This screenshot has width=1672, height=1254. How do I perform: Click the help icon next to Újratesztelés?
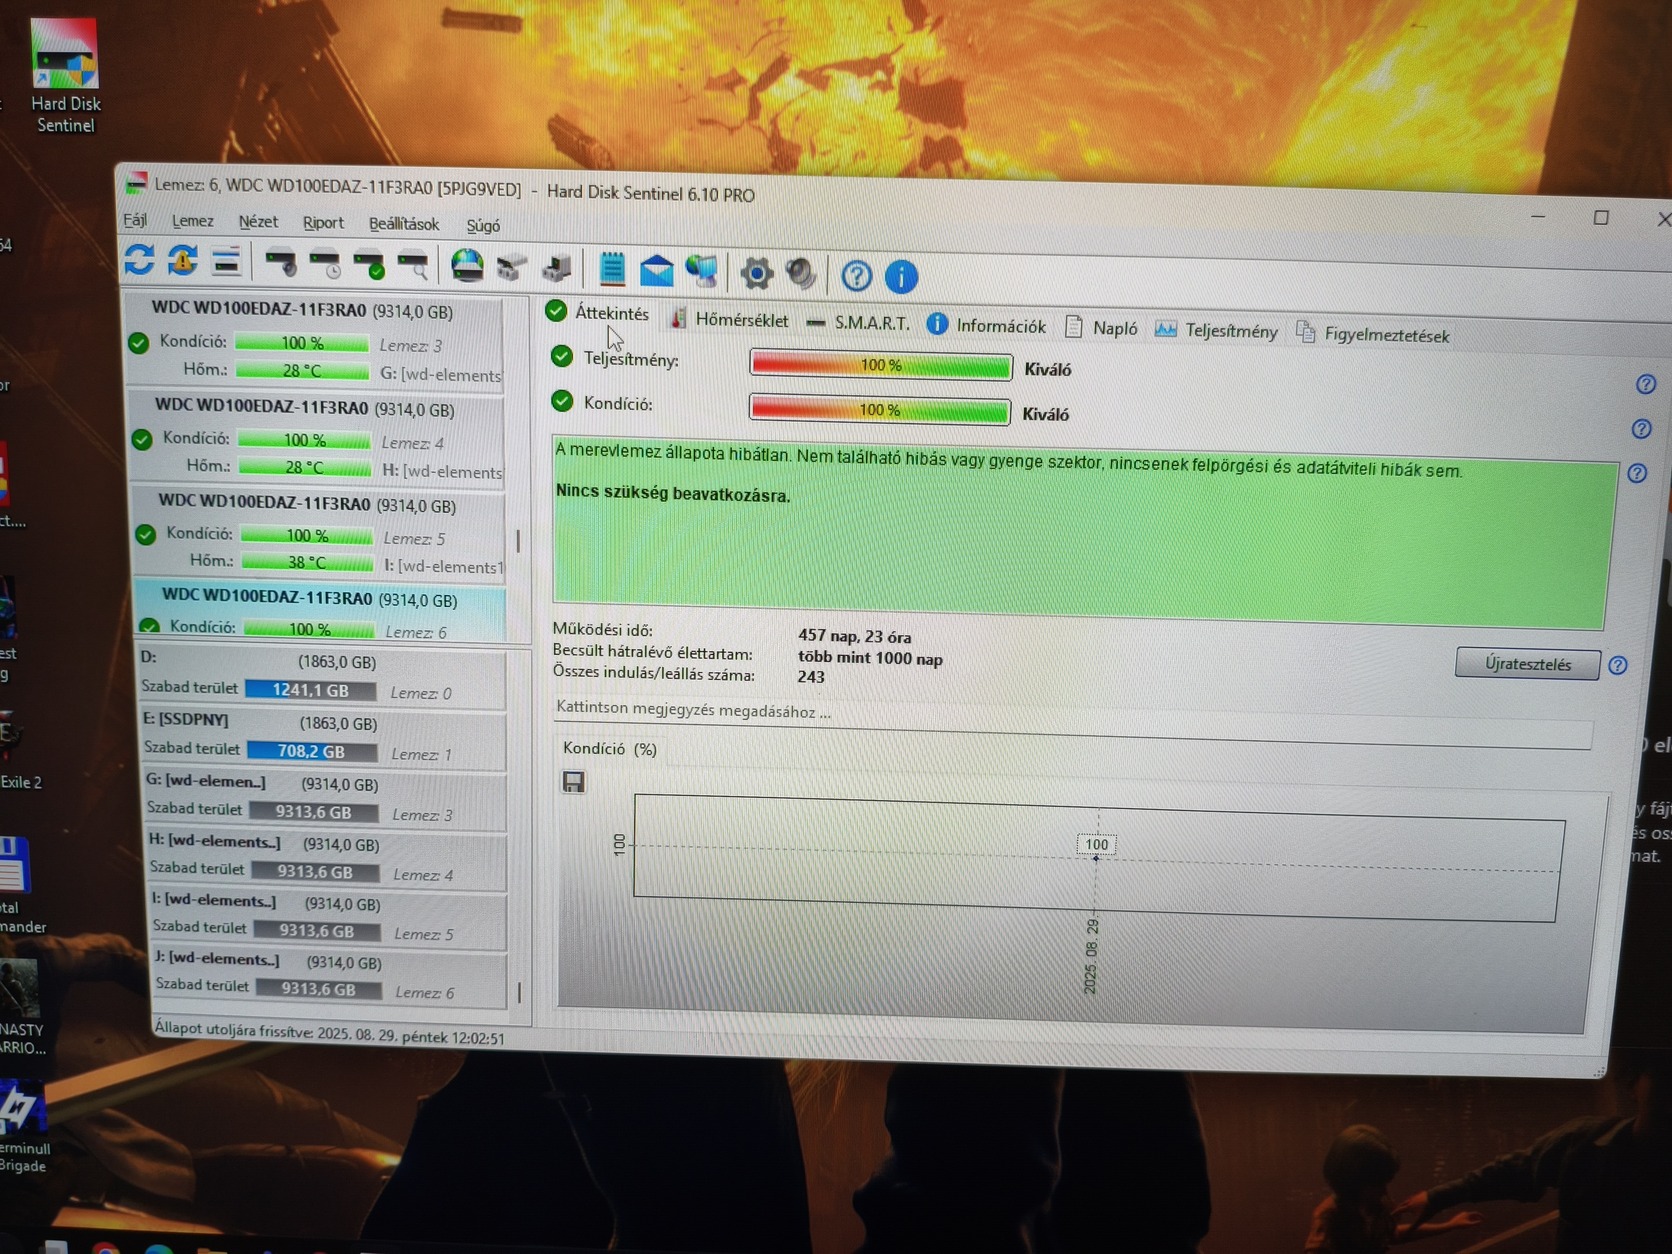tap(1617, 665)
